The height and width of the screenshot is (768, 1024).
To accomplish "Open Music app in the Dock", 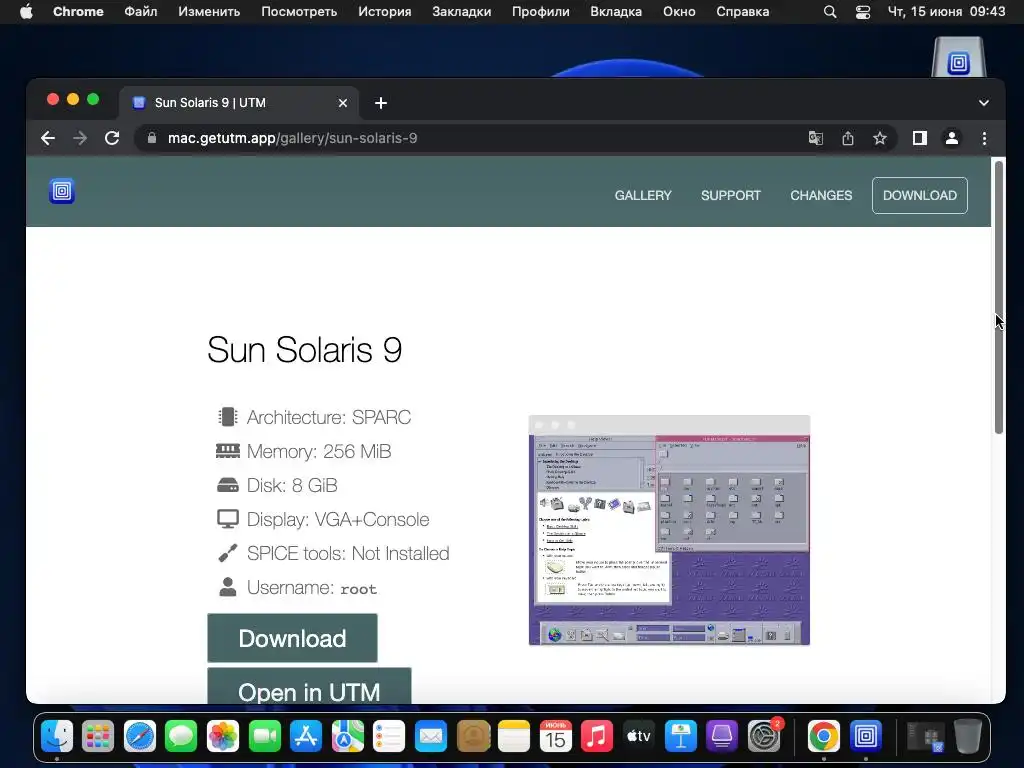I will coord(597,737).
